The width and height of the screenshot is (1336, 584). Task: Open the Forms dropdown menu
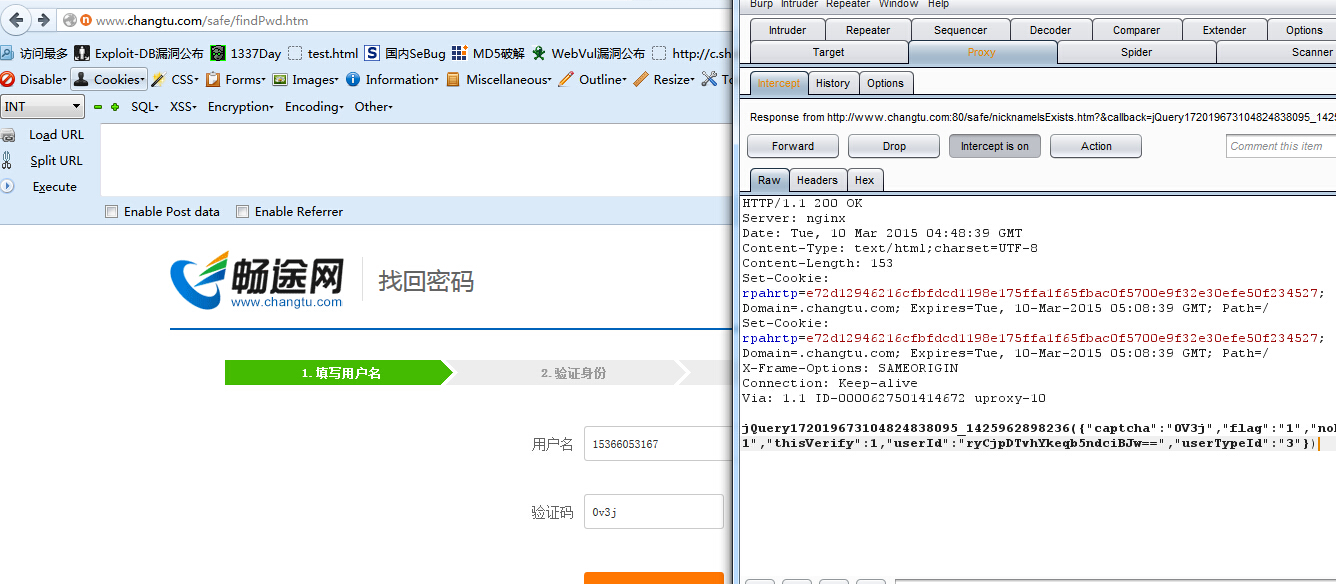(x=237, y=79)
